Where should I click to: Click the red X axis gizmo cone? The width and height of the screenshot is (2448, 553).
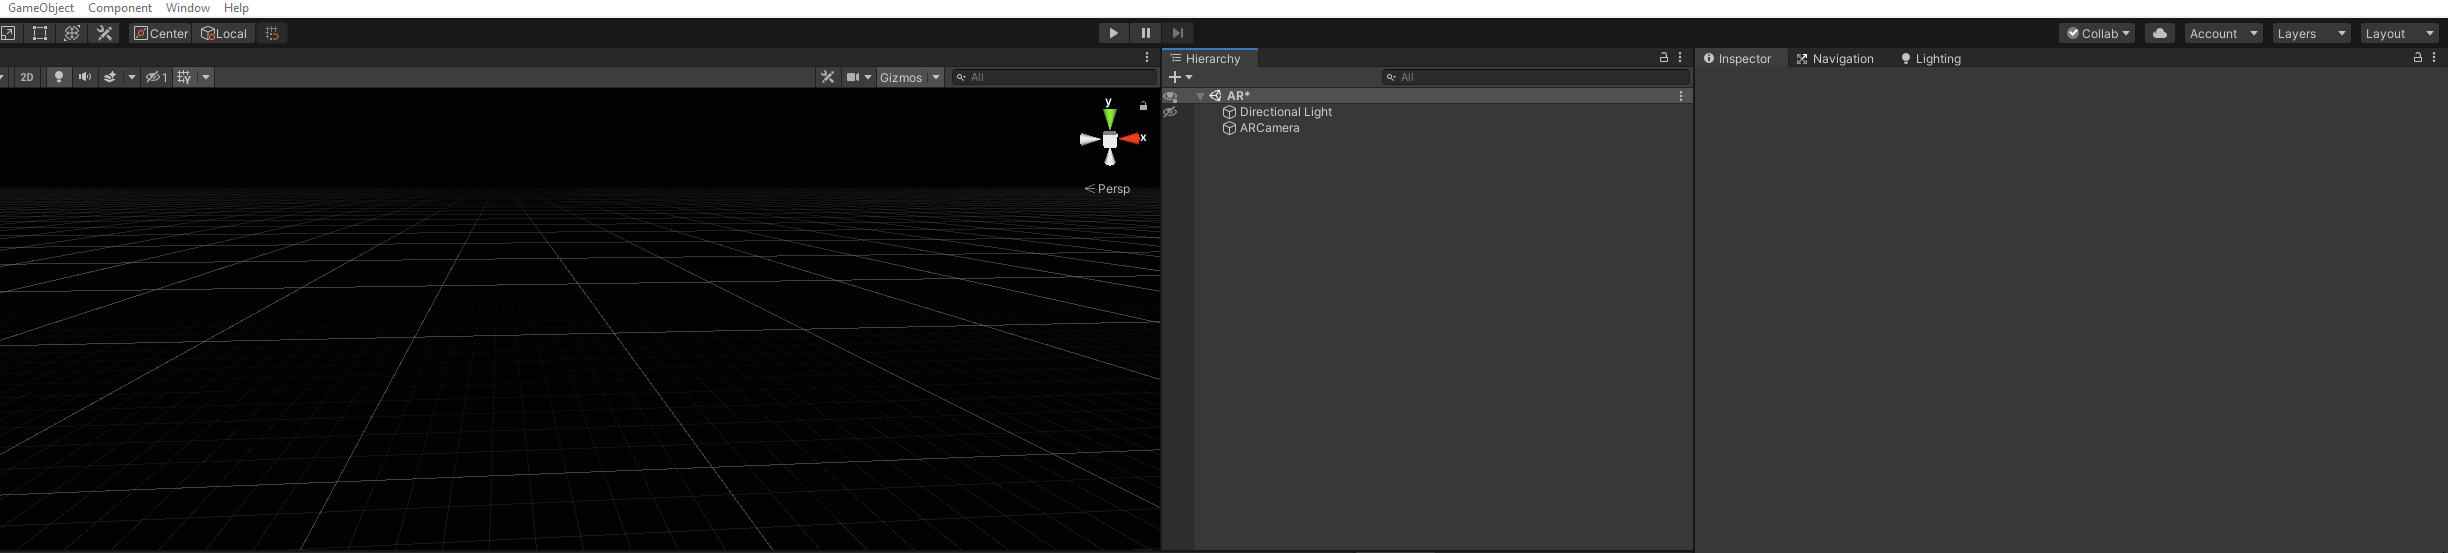point(1130,139)
